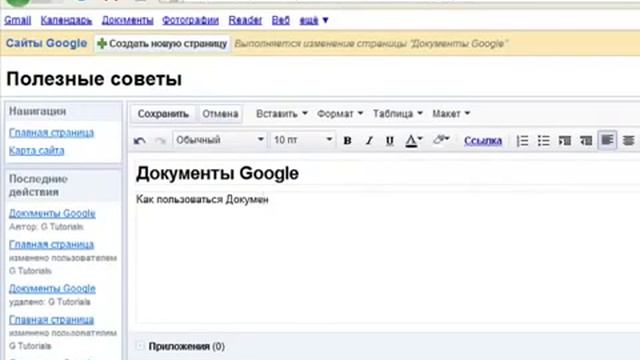This screenshot has width=640, height=360.
Task: Toggle Italic formatting
Action: pos(369,140)
